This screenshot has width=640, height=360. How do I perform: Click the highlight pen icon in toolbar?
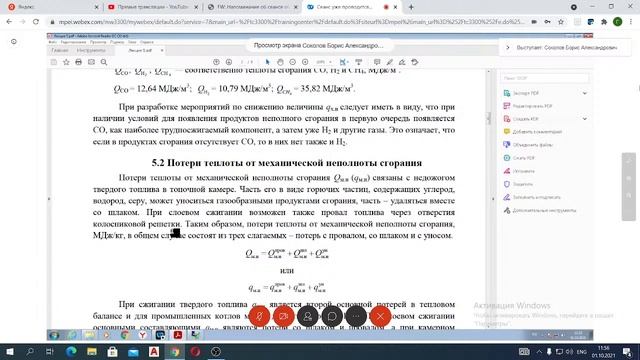(389, 62)
